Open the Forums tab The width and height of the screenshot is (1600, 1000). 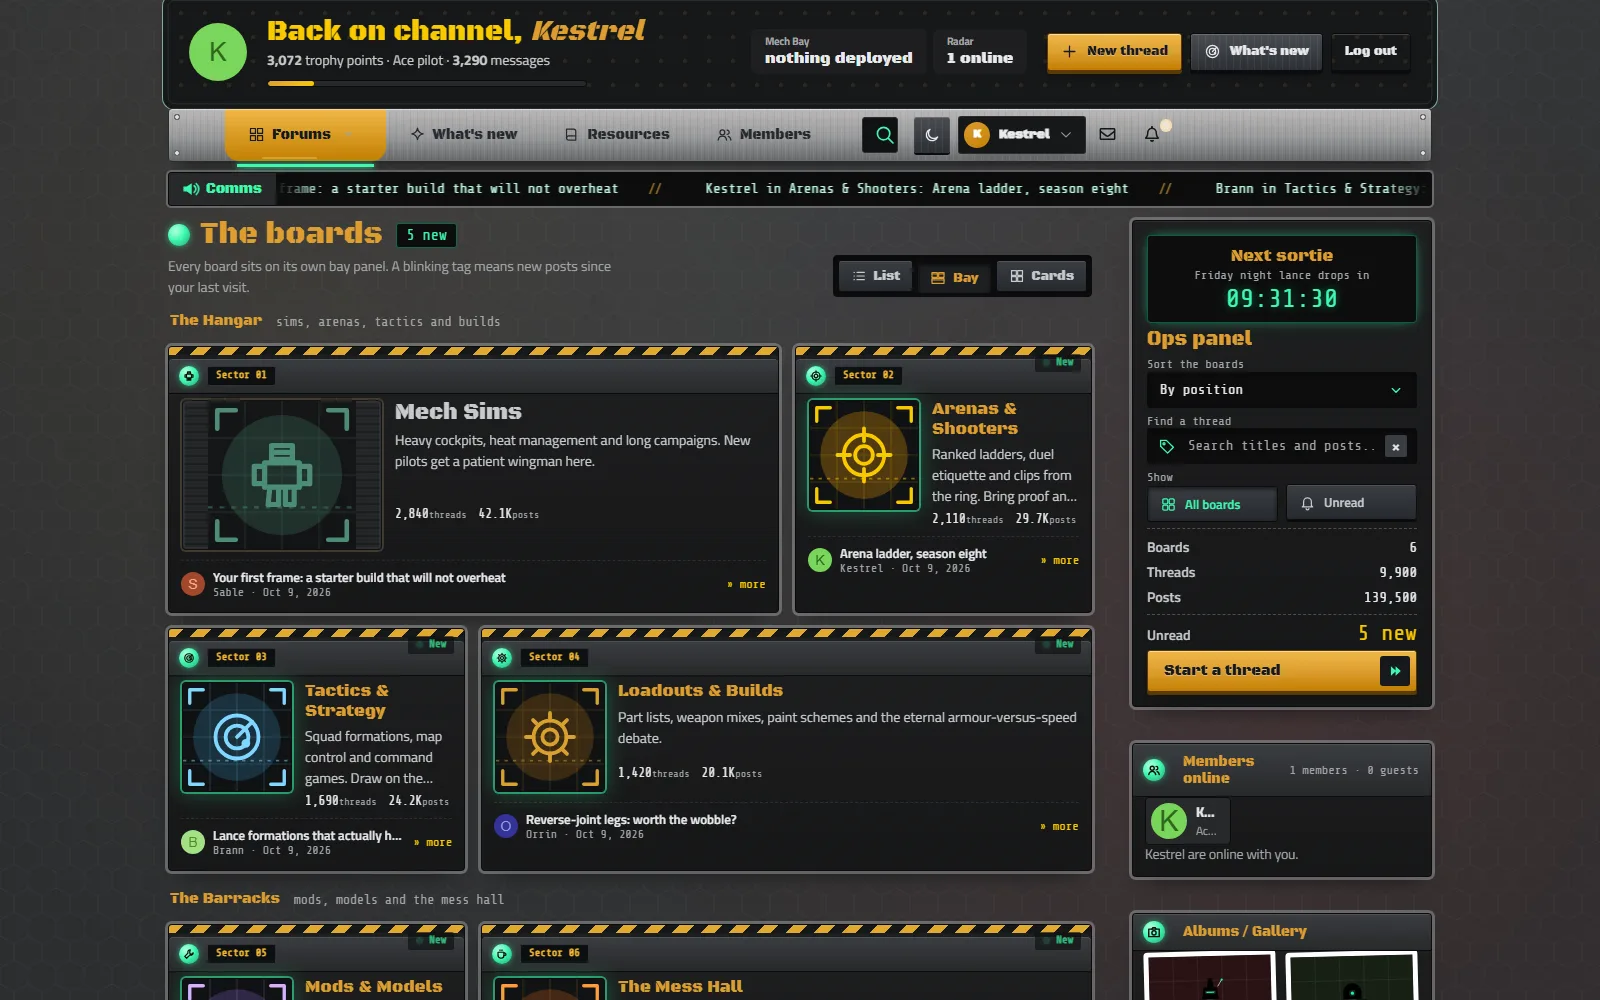[305, 134]
